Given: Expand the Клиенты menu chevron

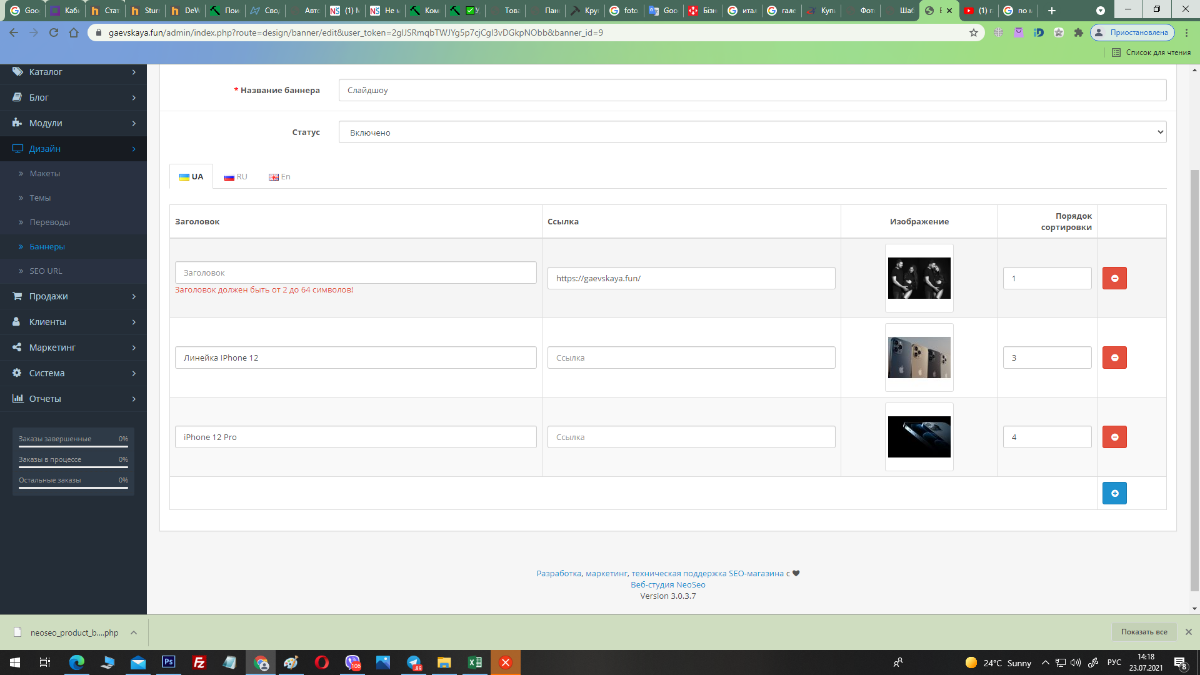Looking at the screenshot, I should (134, 322).
